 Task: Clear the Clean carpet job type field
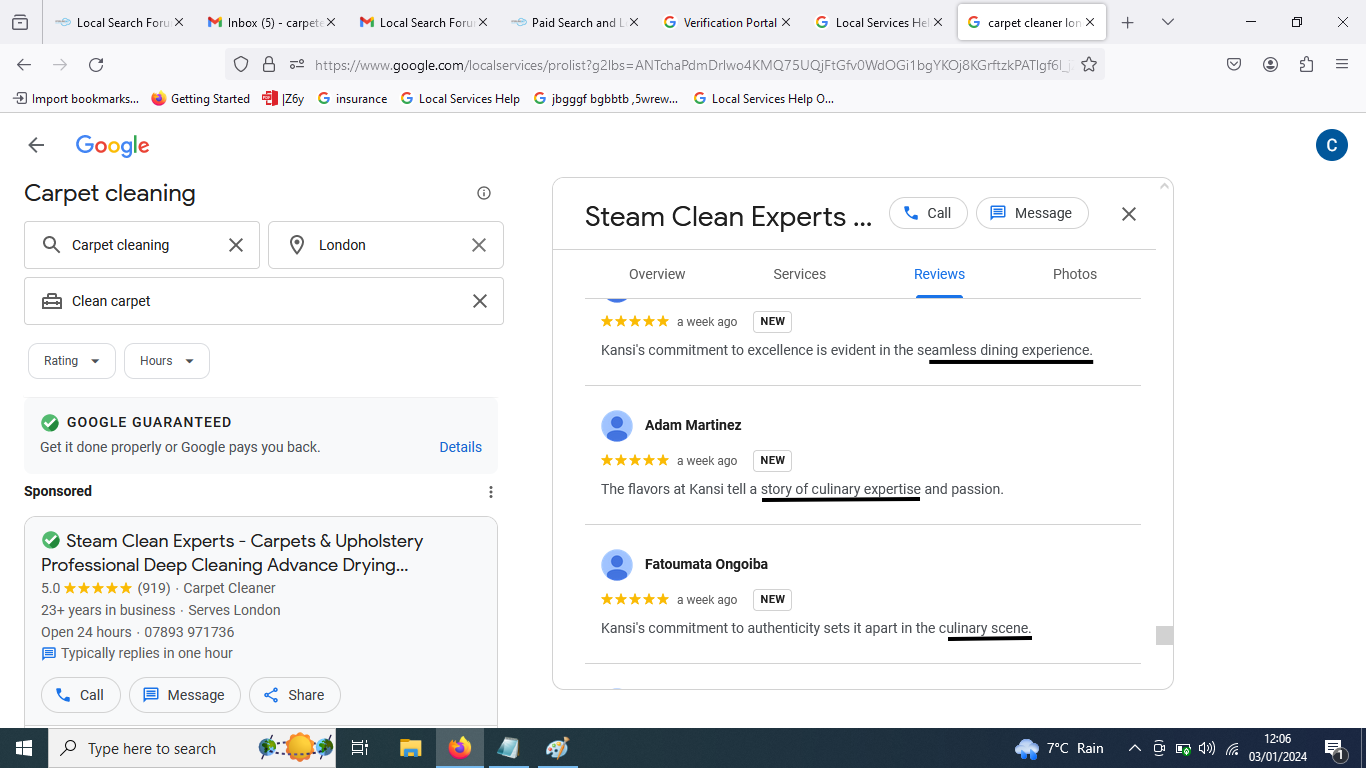coord(480,301)
